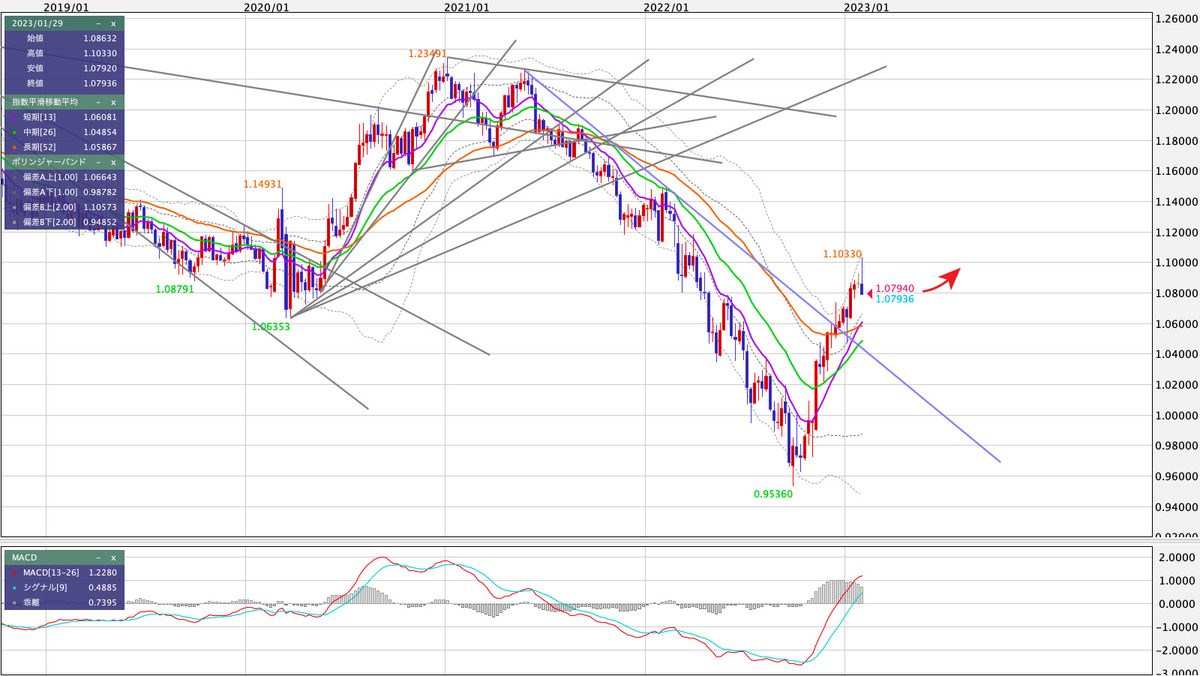Click the 2019/01 date axis label
The image size is (1200, 676).
[66, 6]
